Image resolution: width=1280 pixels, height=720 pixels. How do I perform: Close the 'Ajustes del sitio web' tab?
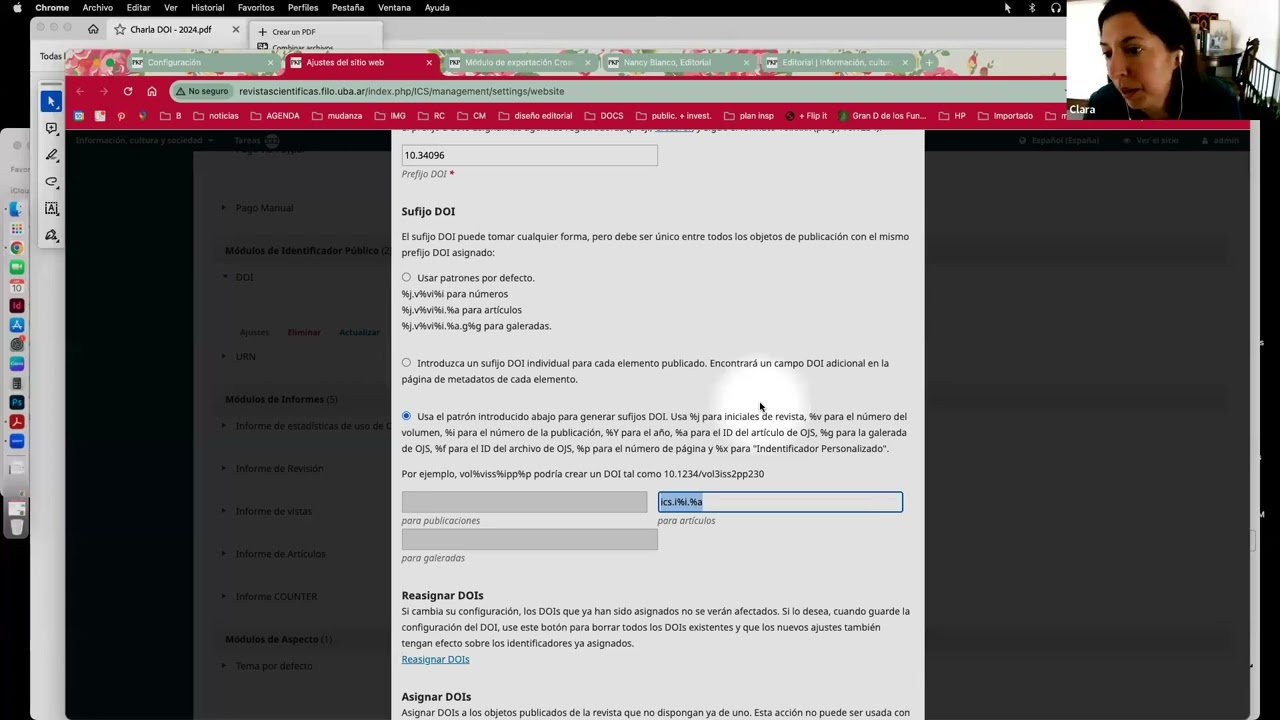point(429,62)
